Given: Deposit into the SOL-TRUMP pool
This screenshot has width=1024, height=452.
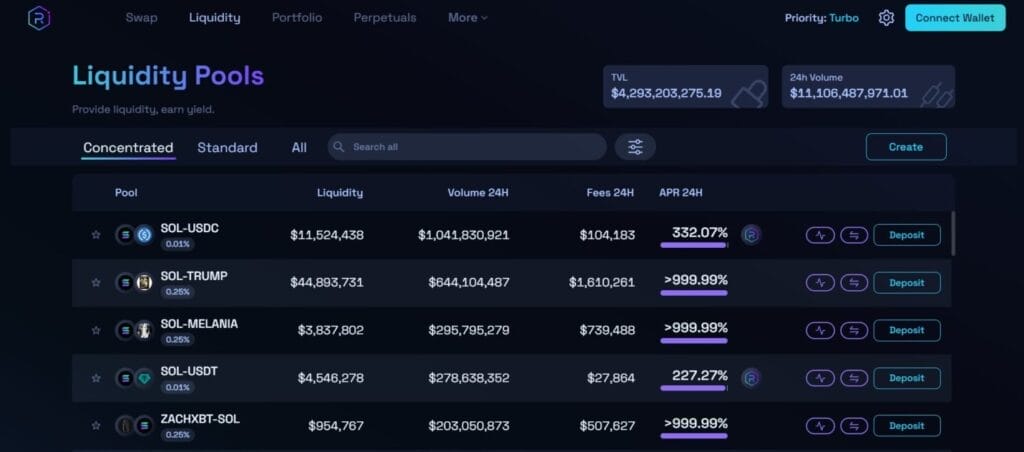Looking at the screenshot, I should [x=906, y=282].
